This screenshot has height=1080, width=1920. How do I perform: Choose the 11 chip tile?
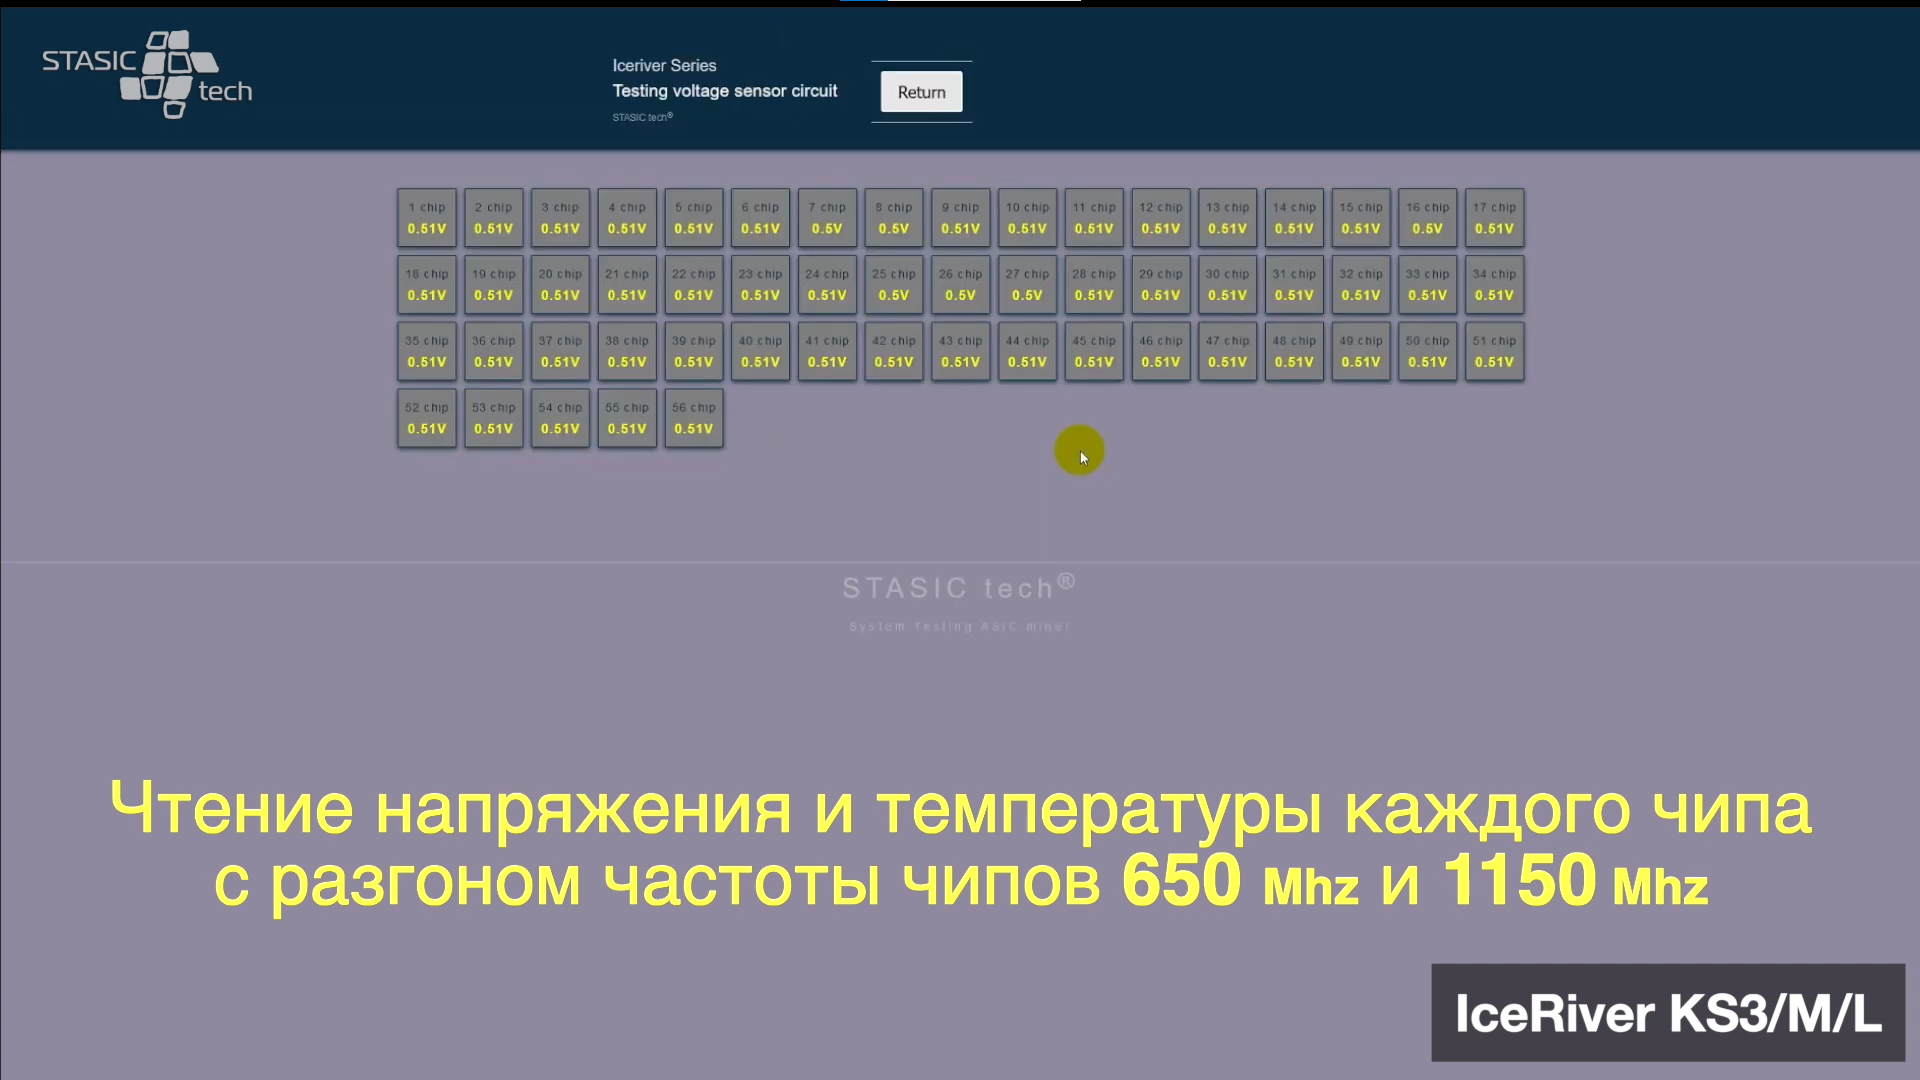(x=1094, y=218)
